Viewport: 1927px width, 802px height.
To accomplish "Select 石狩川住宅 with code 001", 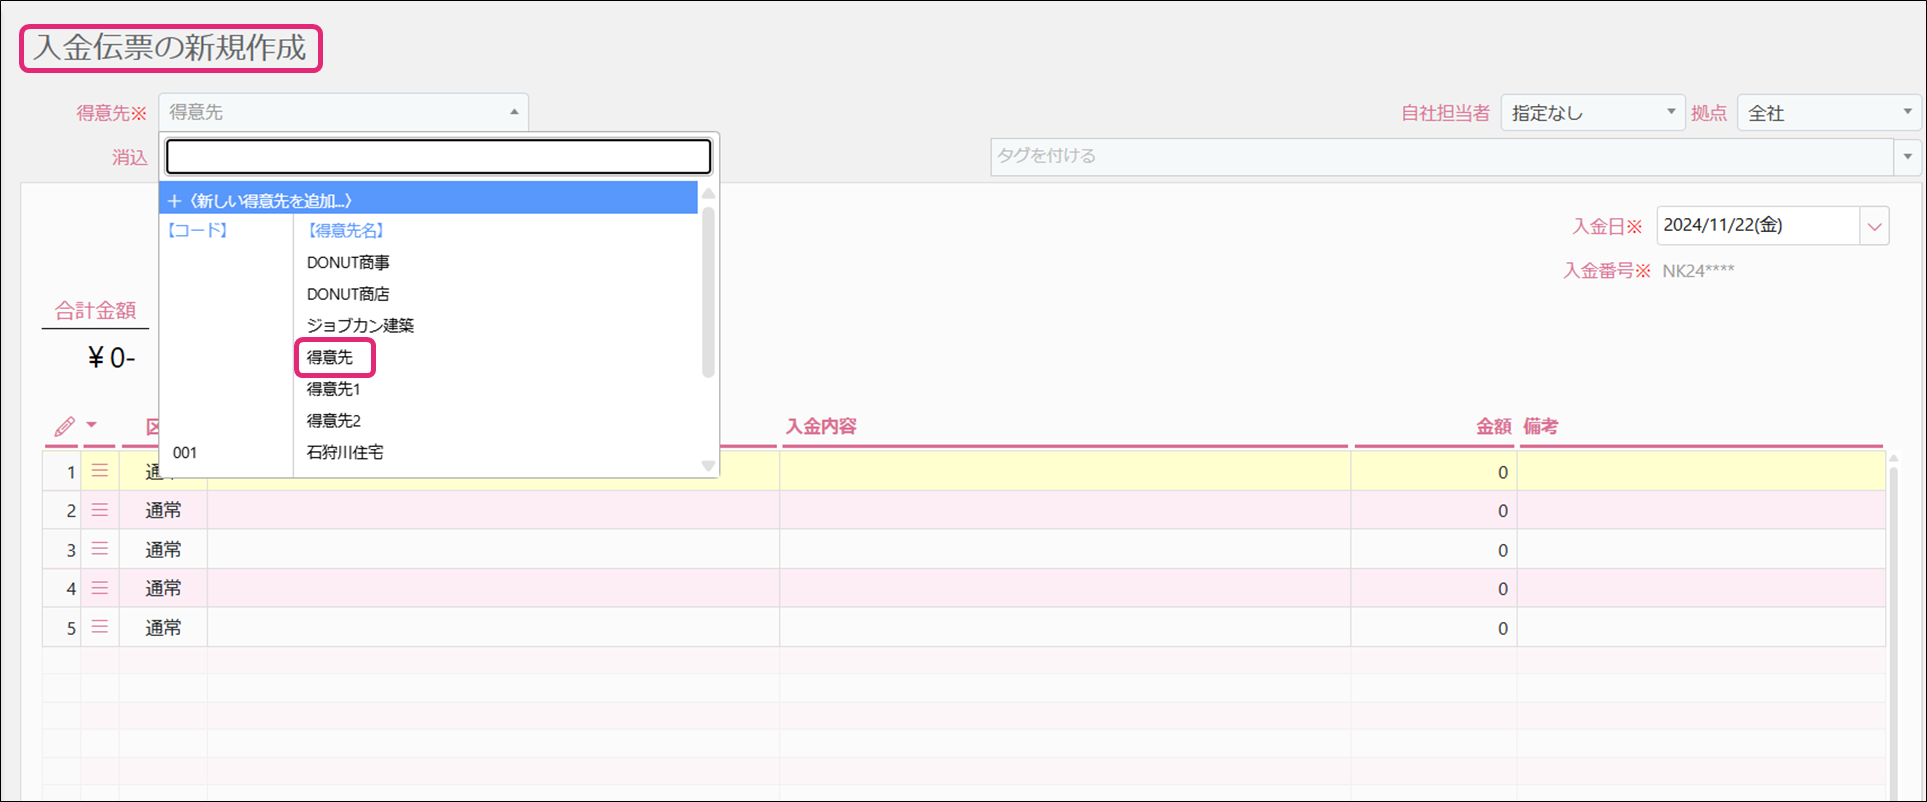I will point(345,452).
